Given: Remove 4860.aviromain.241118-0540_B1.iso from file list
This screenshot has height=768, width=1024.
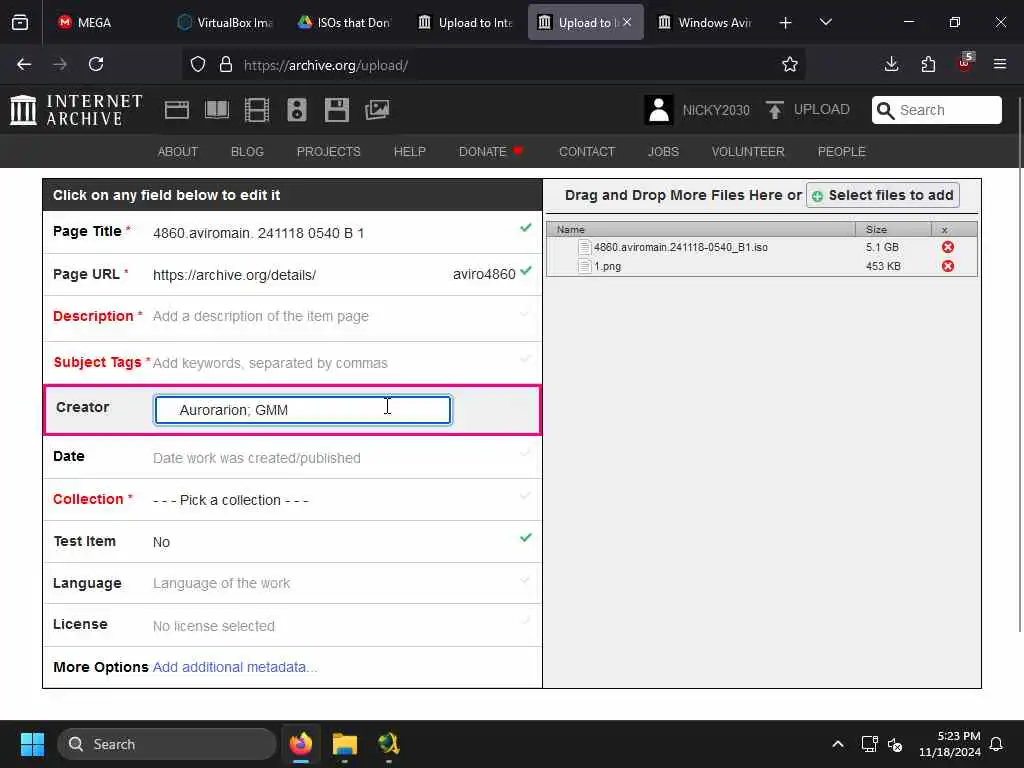Looking at the screenshot, I should pyautogui.click(x=948, y=247).
